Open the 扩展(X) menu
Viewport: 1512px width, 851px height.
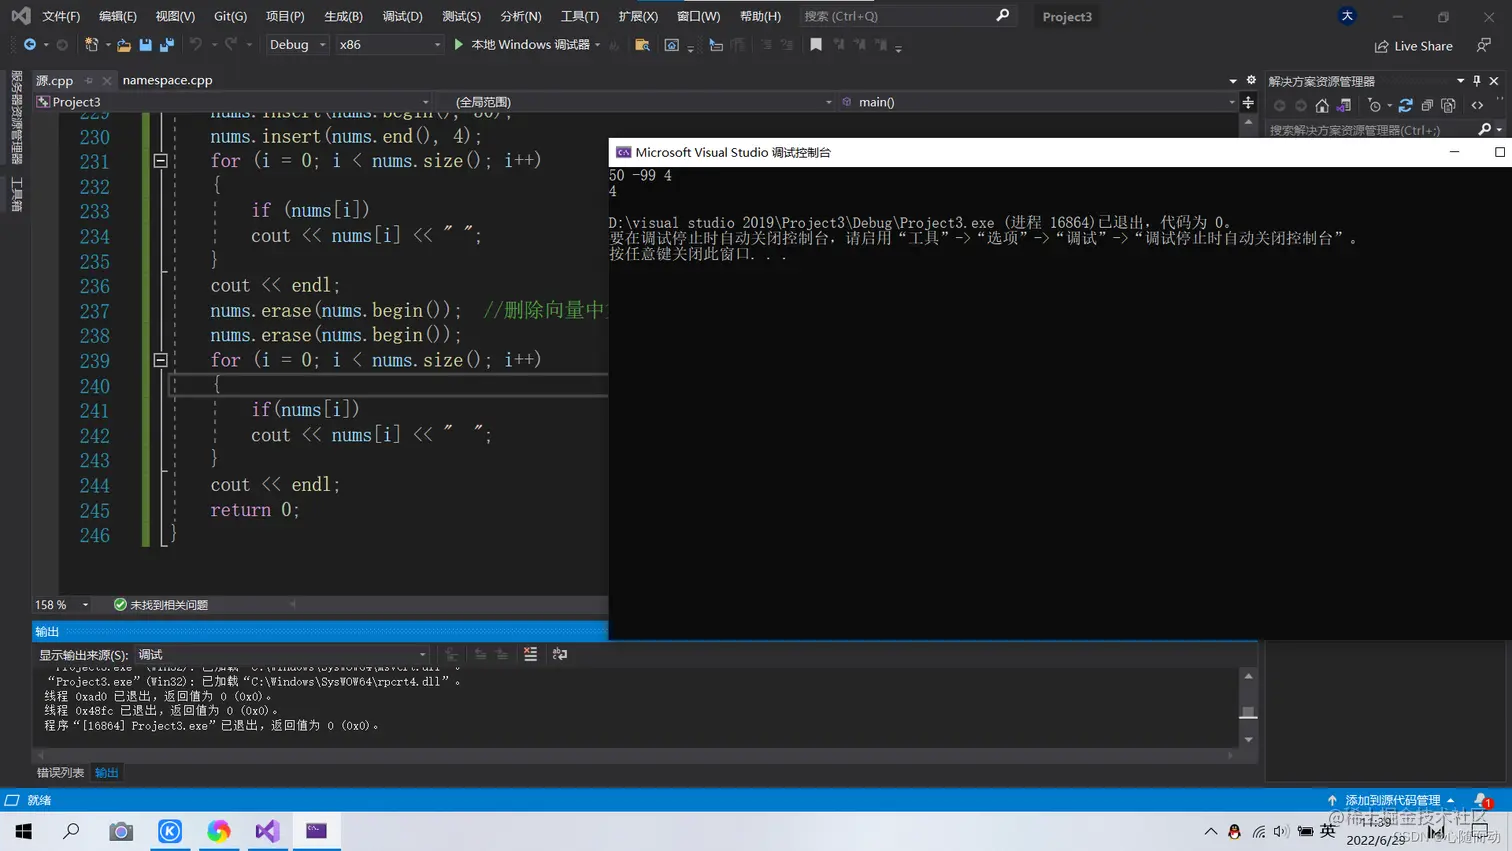638,16
